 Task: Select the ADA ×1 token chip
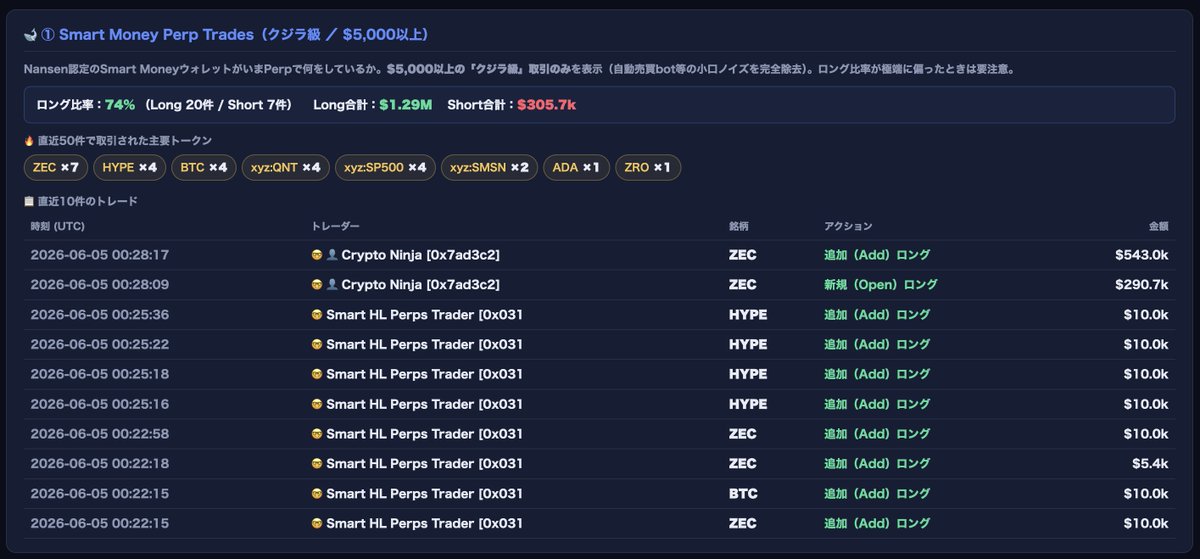576,167
